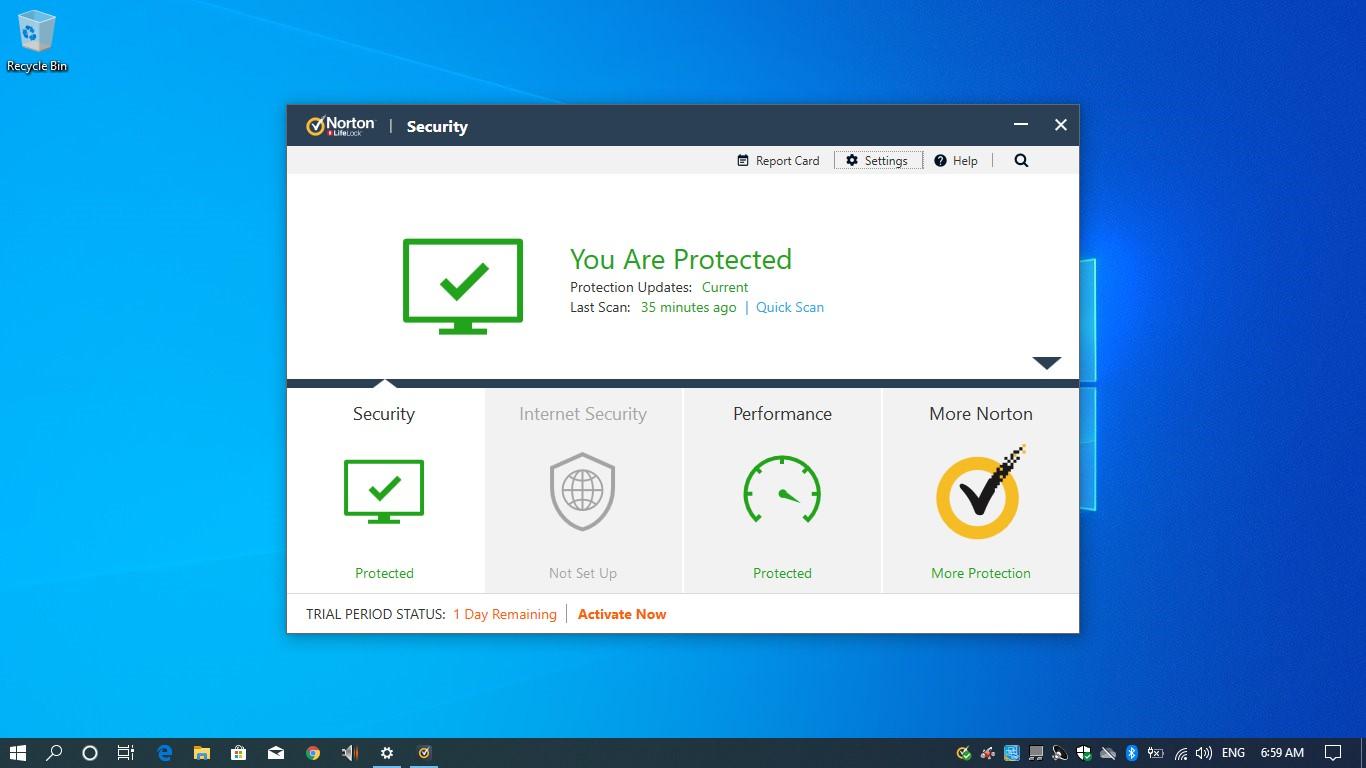Open File Explorer from taskbar

tap(202, 753)
